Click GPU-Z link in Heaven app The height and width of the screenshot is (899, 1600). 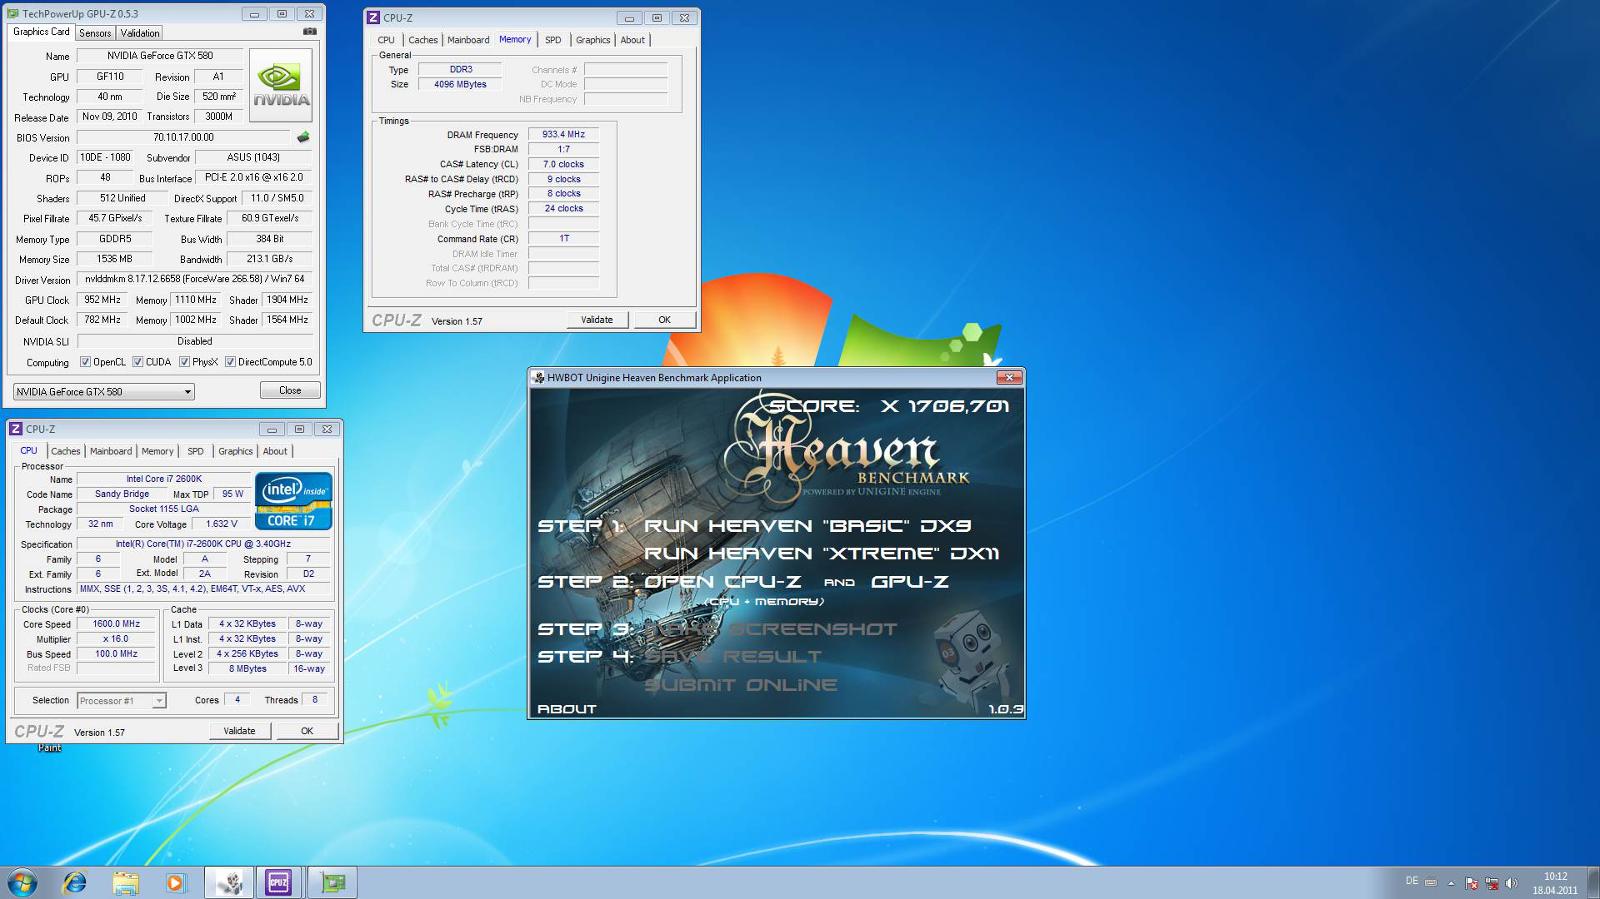click(910, 582)
